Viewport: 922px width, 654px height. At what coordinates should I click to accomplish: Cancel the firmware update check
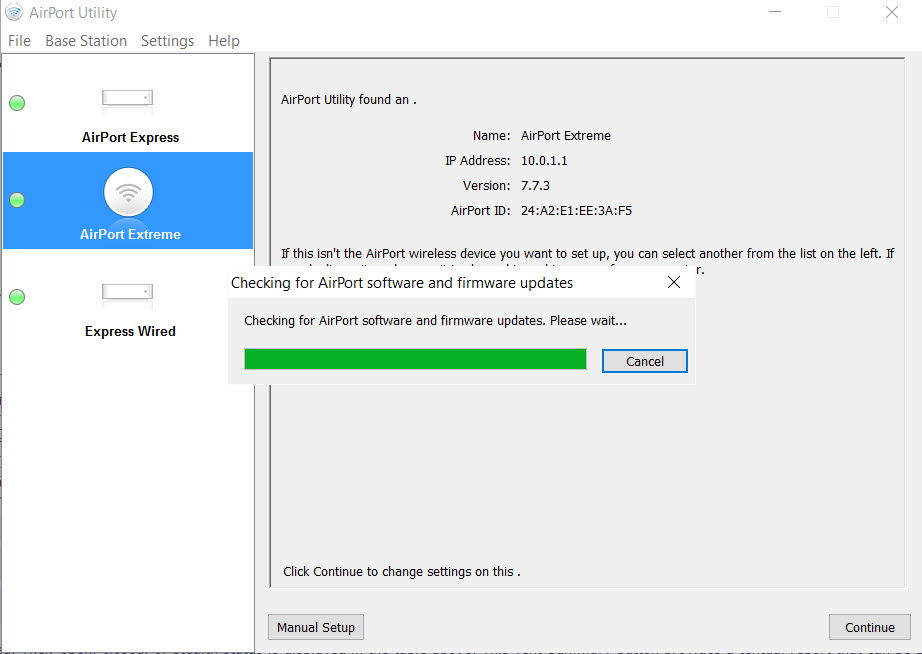[x=644, y=361]
